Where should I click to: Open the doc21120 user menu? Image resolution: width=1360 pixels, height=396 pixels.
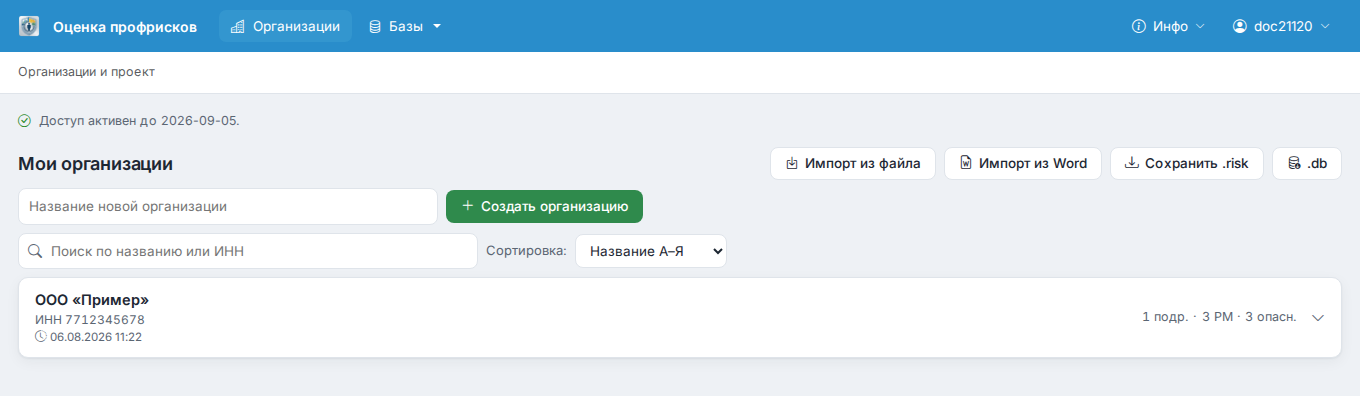(1281, 27)
